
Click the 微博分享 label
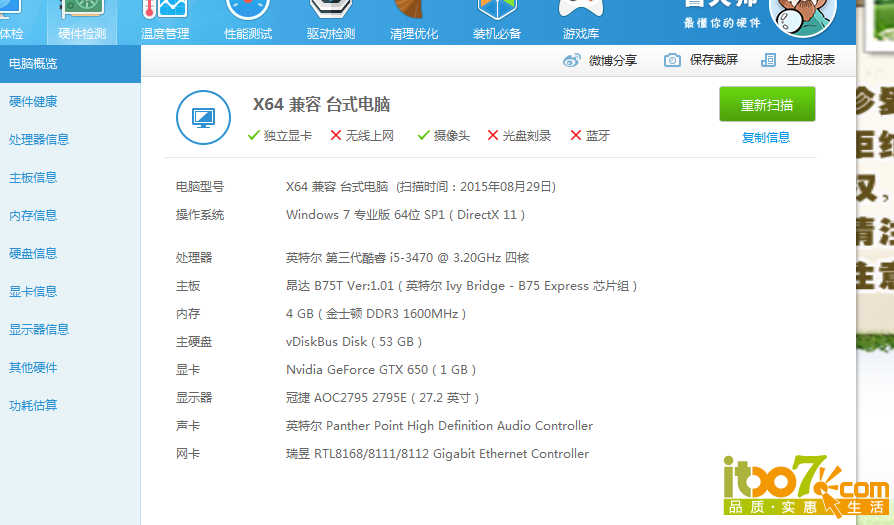tap(613, 60)
